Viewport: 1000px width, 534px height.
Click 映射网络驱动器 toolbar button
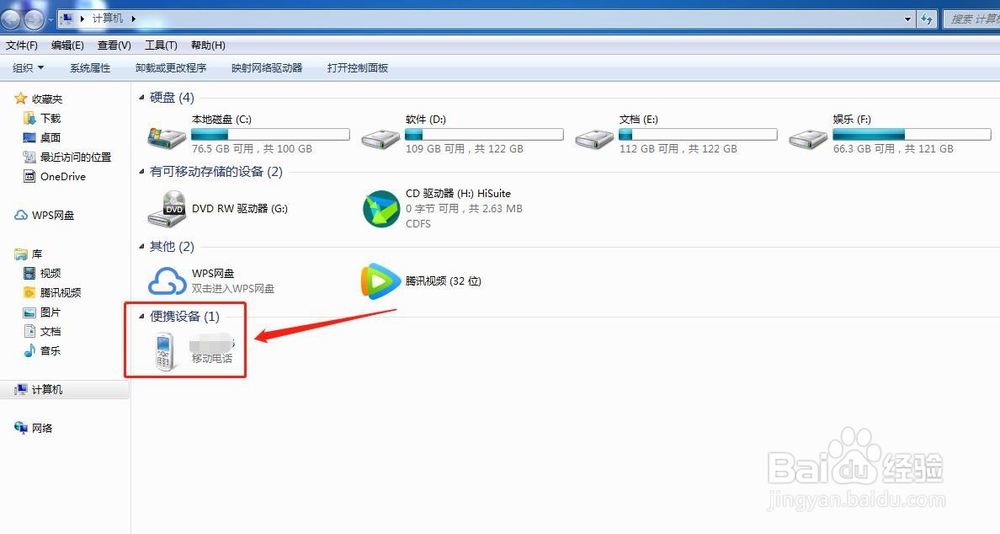267,68
